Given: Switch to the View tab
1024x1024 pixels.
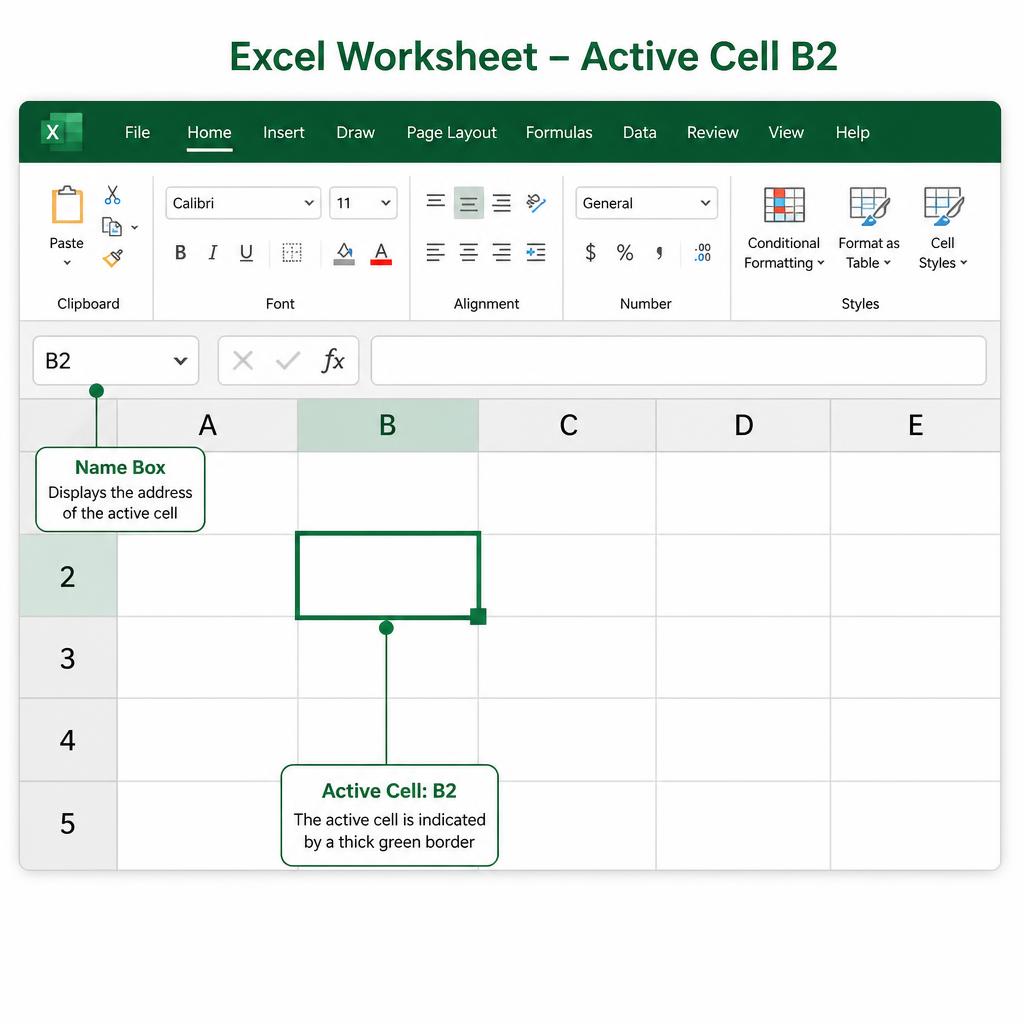Looking at the screenshot, I should pos(786,133).
